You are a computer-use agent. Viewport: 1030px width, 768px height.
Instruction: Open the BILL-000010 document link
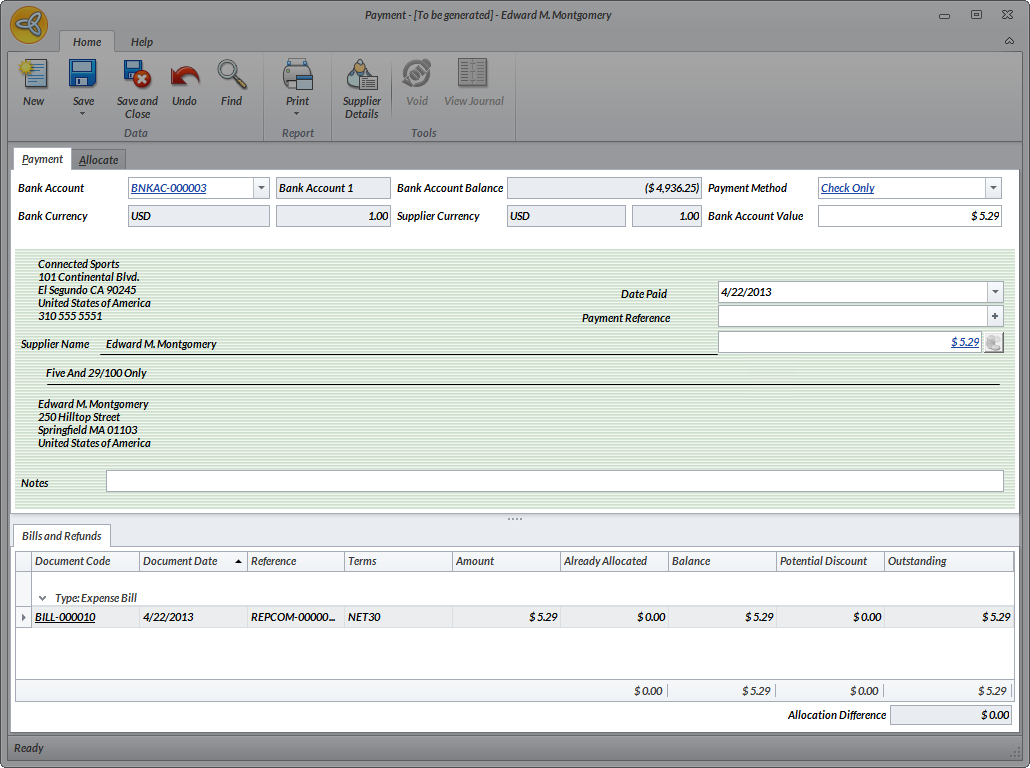pos(65,617)
